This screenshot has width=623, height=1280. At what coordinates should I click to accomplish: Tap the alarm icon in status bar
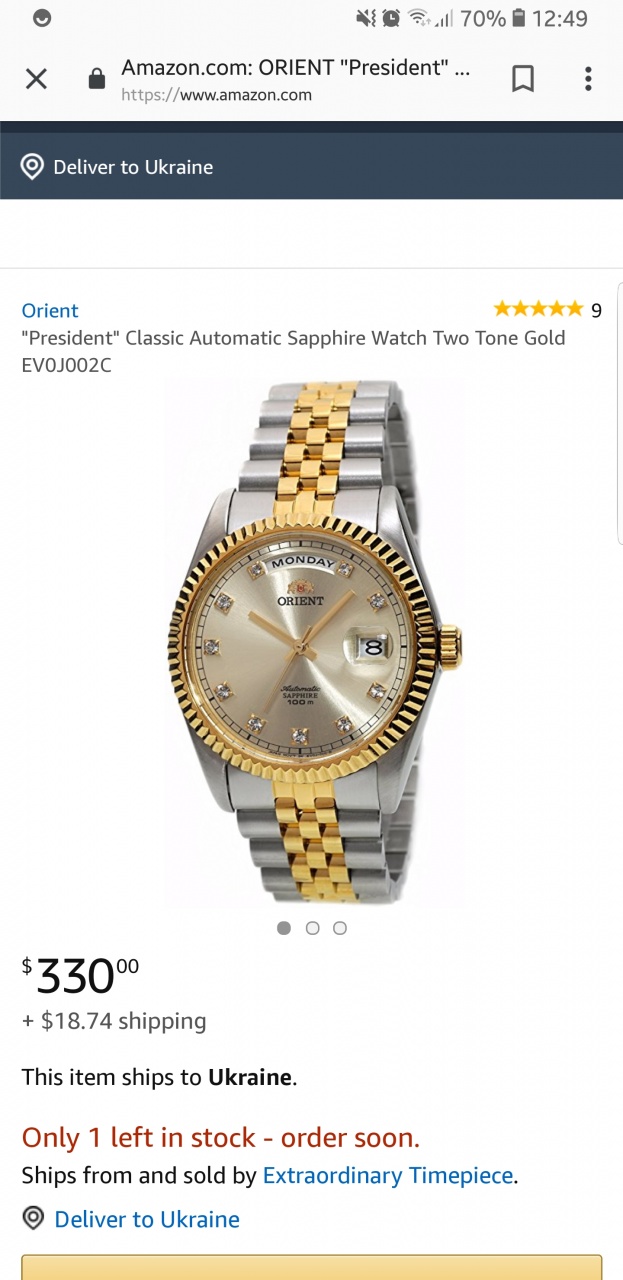click(391, 18)
